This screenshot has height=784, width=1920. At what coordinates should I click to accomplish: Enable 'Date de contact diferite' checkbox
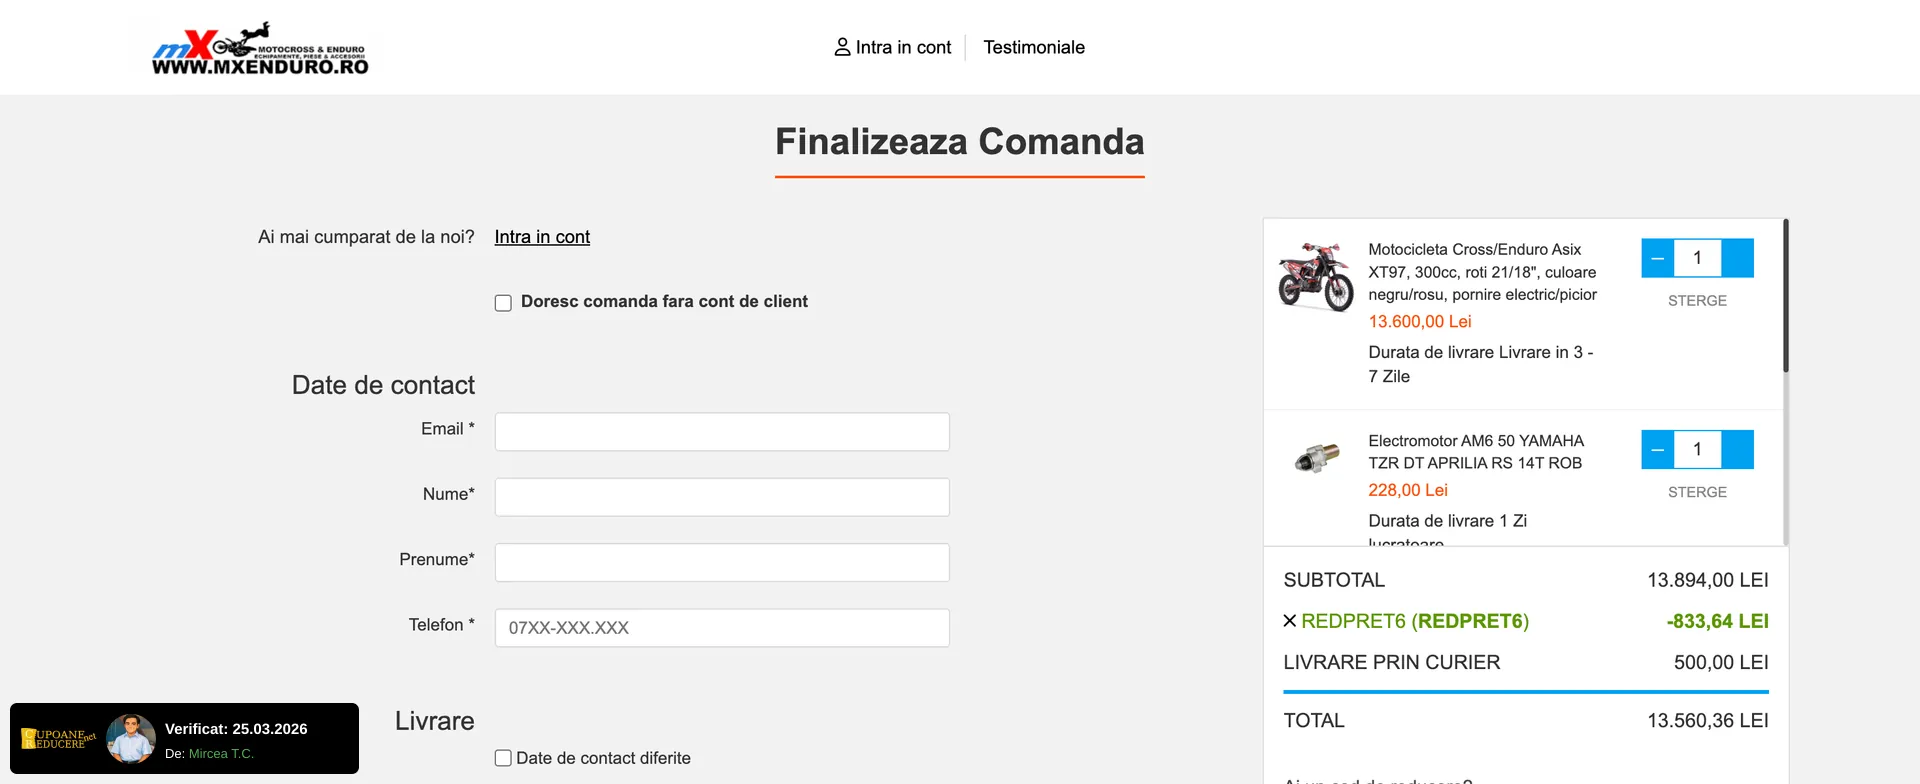tap(503, 758)
